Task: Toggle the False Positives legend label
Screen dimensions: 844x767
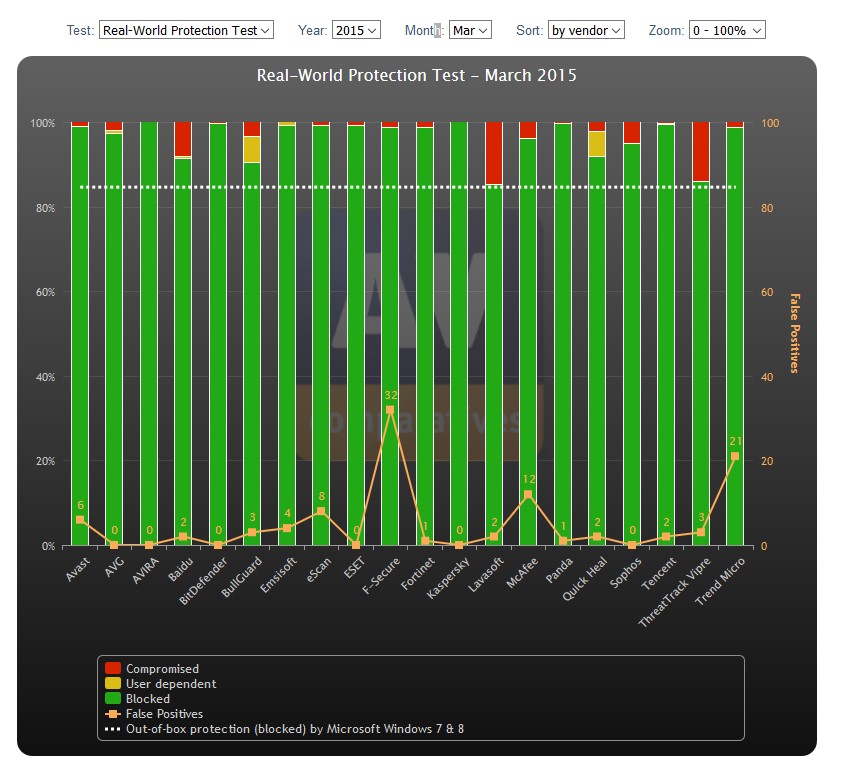Action: [x=164, y=714]
